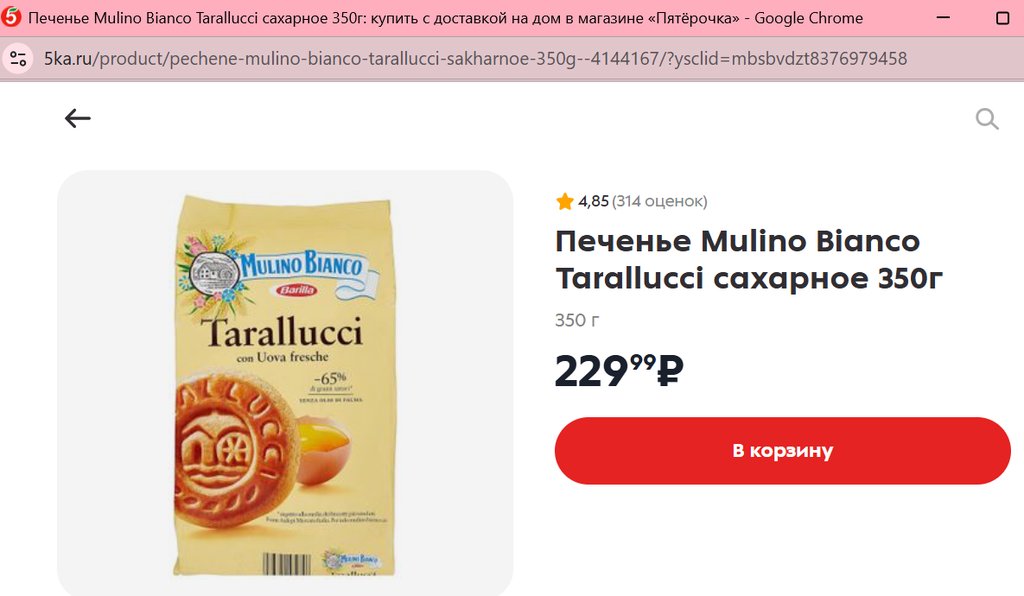Click the ruble currency symbol by price
The height and width of the screenshot is (596, 1024).
670,370
